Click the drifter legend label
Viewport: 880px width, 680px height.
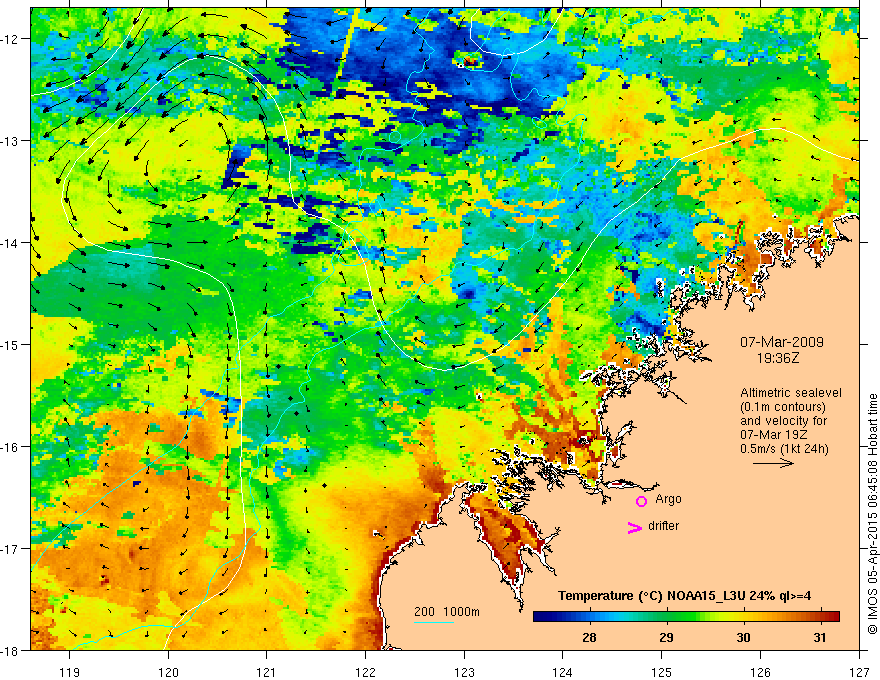[x=663, y=526]
